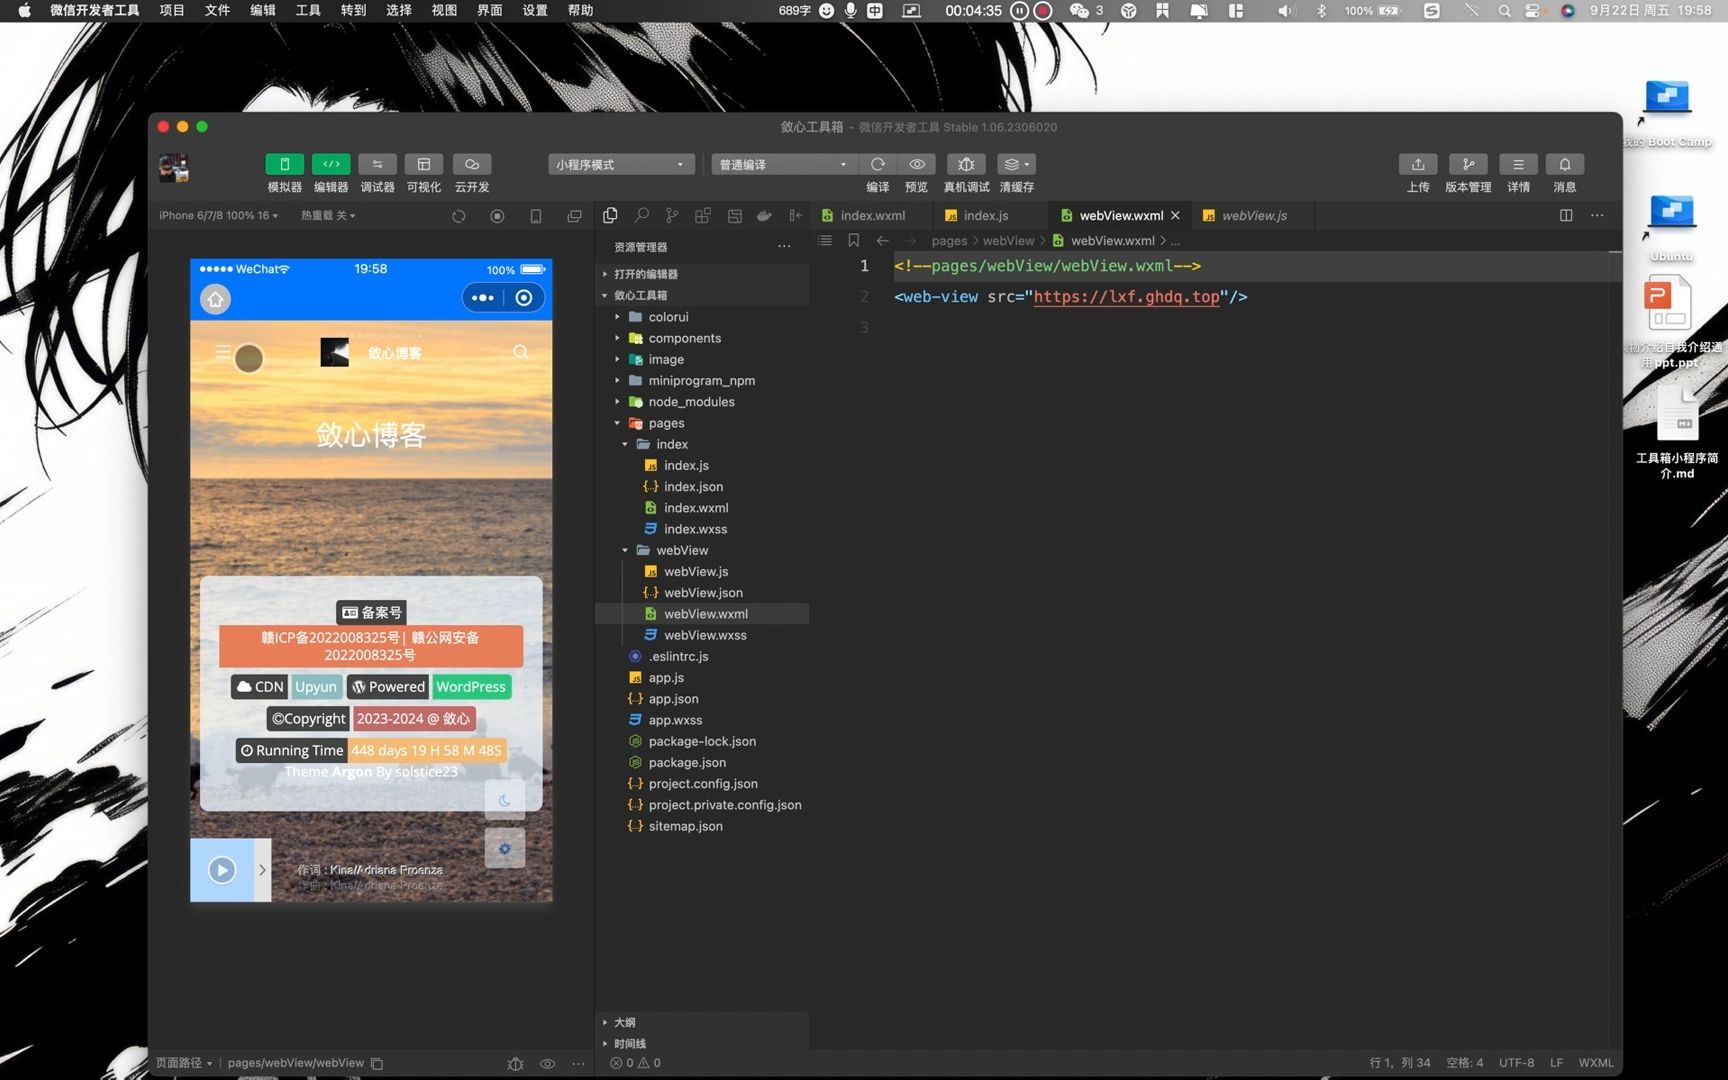
Task: Open the source control branch icon
Action: tap(672, 215)
